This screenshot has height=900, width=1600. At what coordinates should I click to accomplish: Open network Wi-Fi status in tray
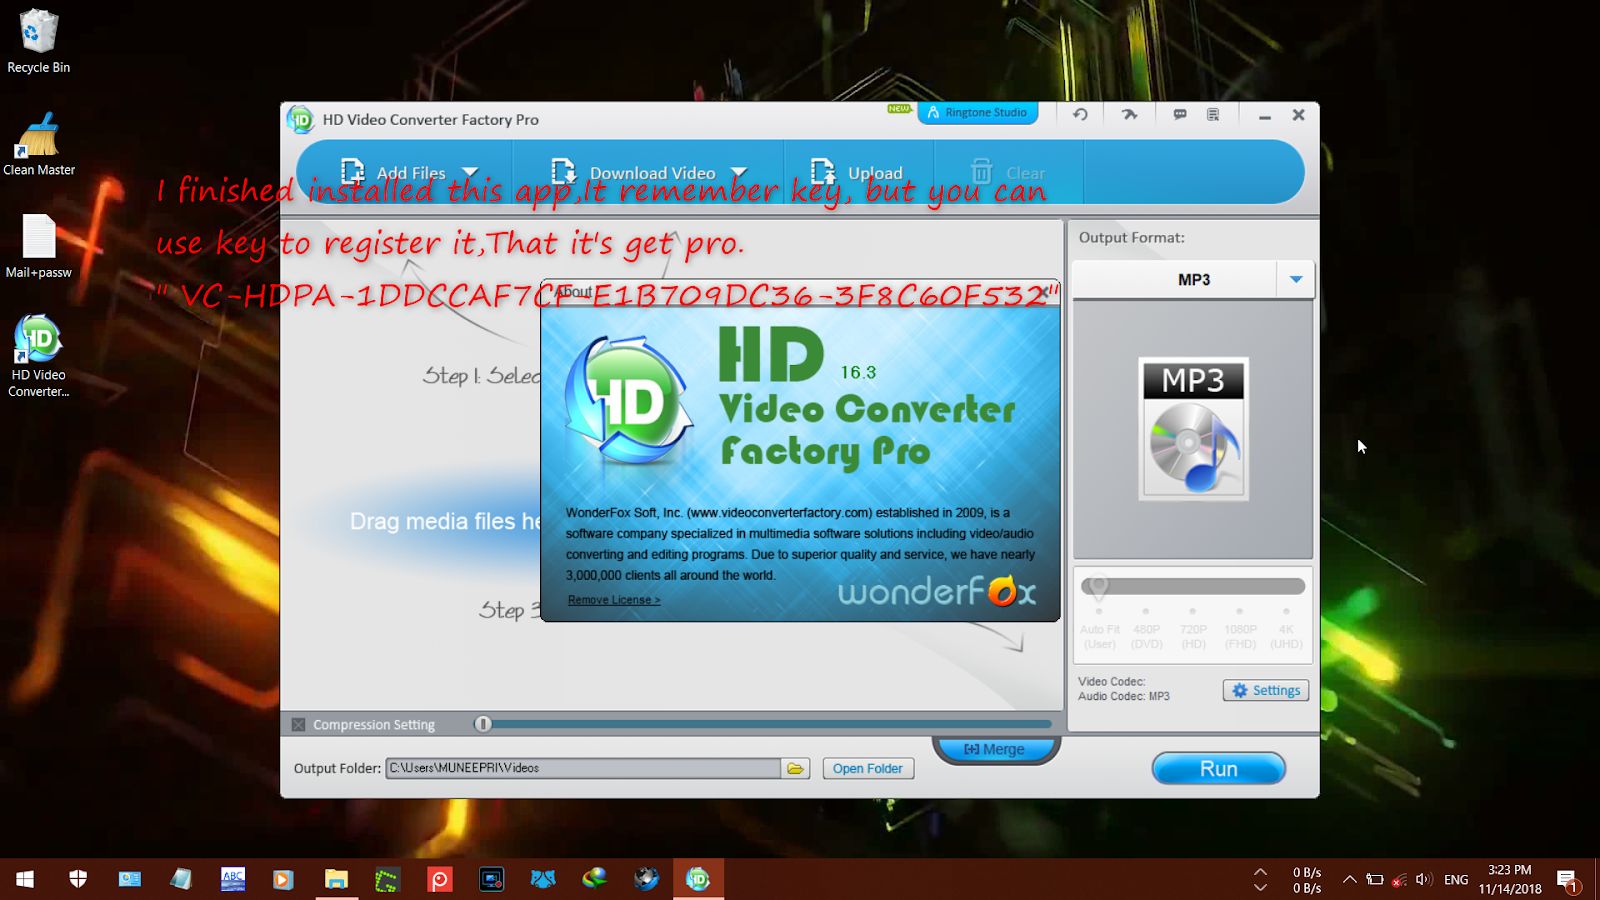coord(1400,880)
